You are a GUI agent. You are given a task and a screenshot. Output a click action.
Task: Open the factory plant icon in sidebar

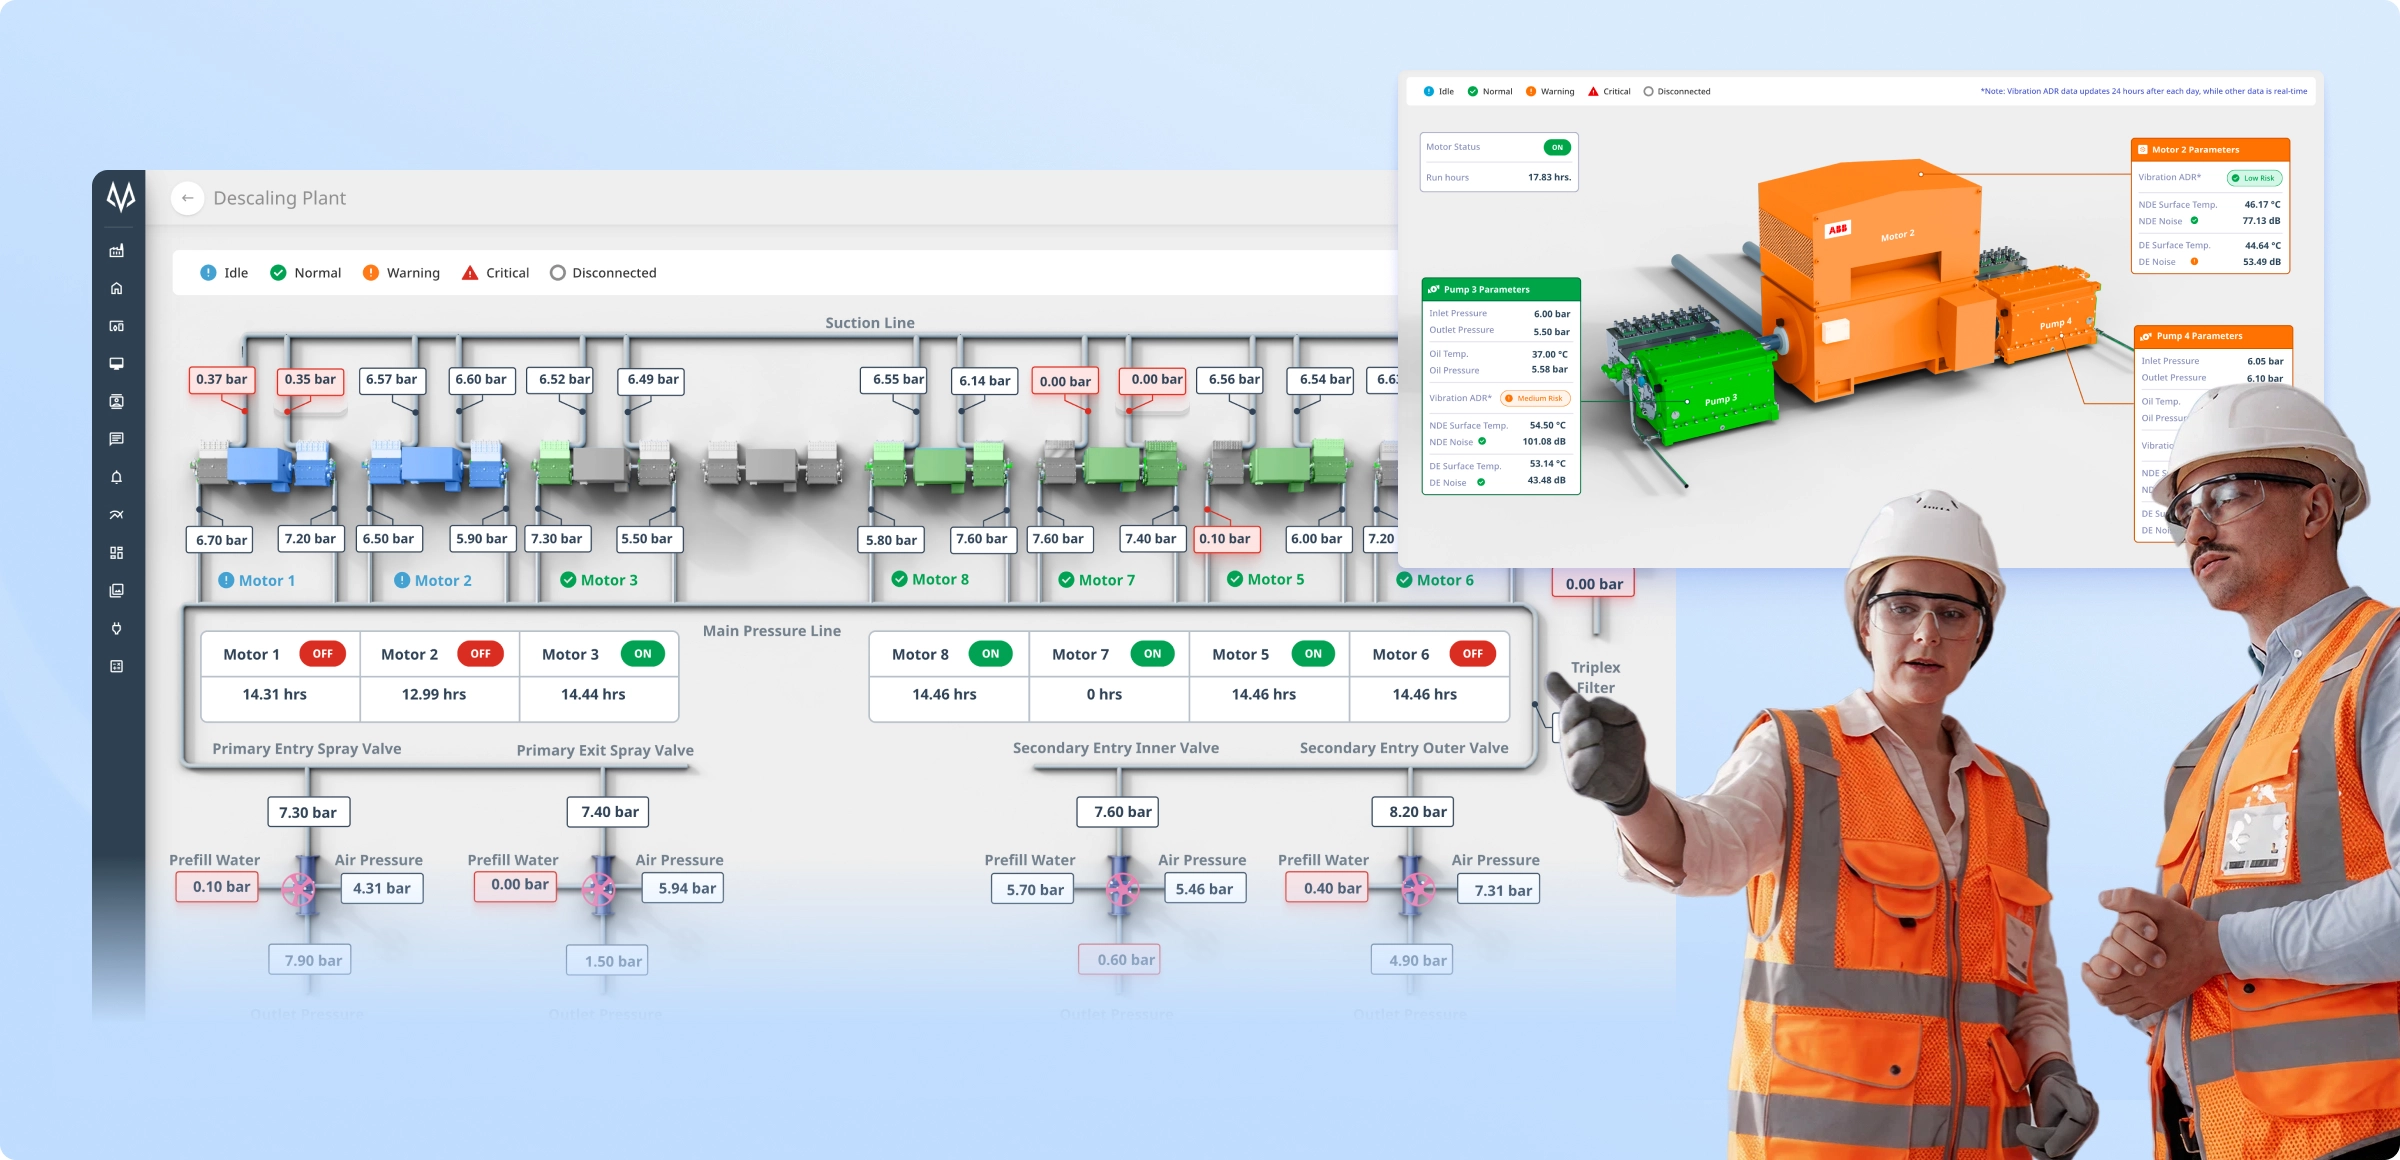(117, 251)
